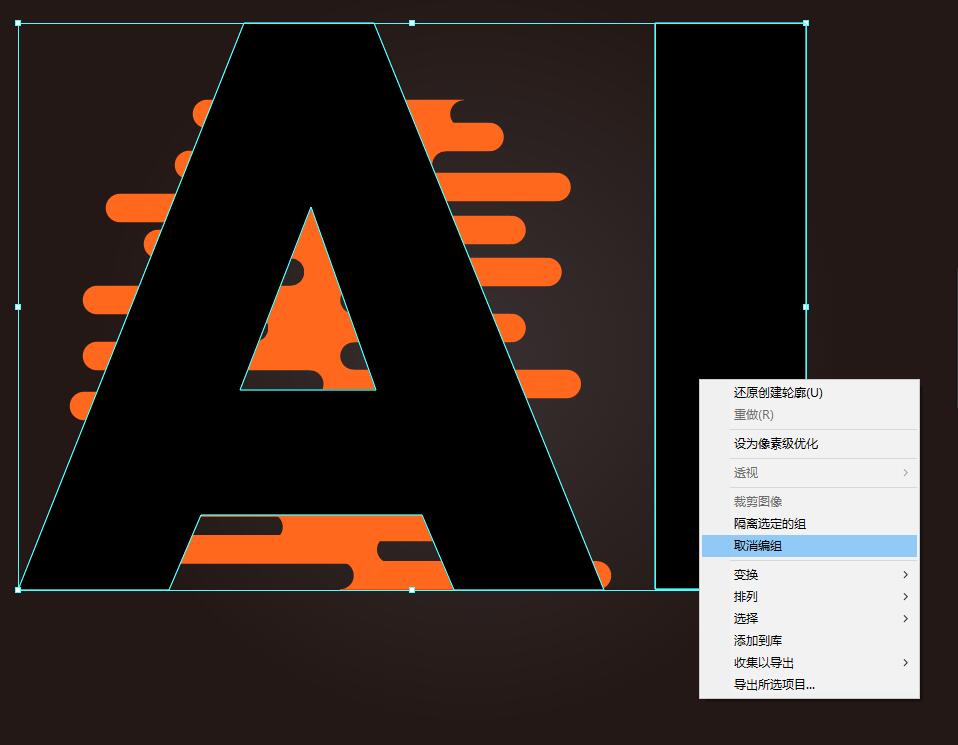
Task: Click 隔离选定的组 in context menu
Action: pos(809,524)
